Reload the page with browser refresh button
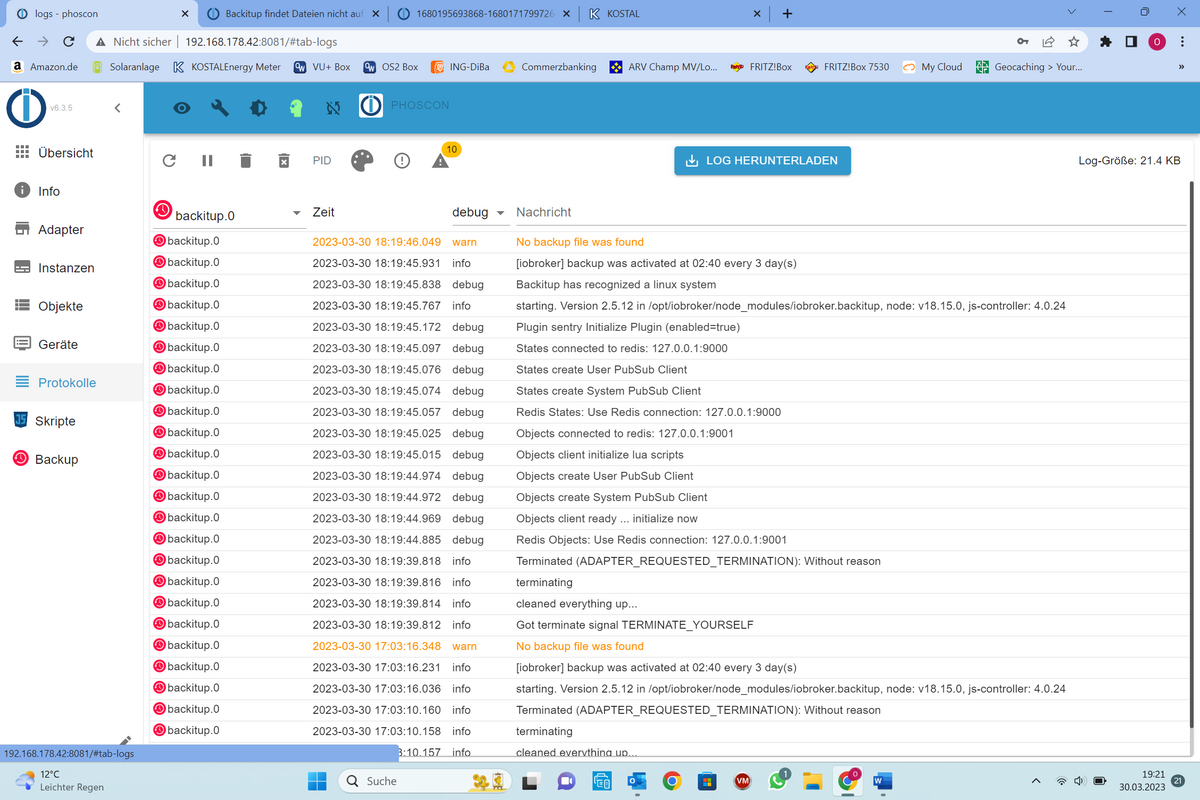This screenshot has height=800, width=1200. pos(68,42)
